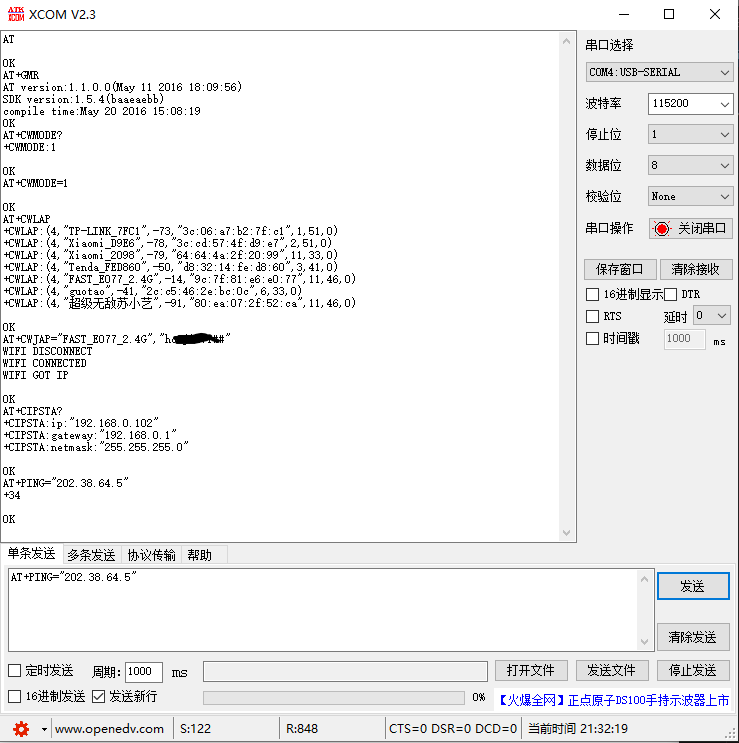Screen dimensions: 739x743
Task: Click the send box scroll down arrow
Action: point(644,642)
